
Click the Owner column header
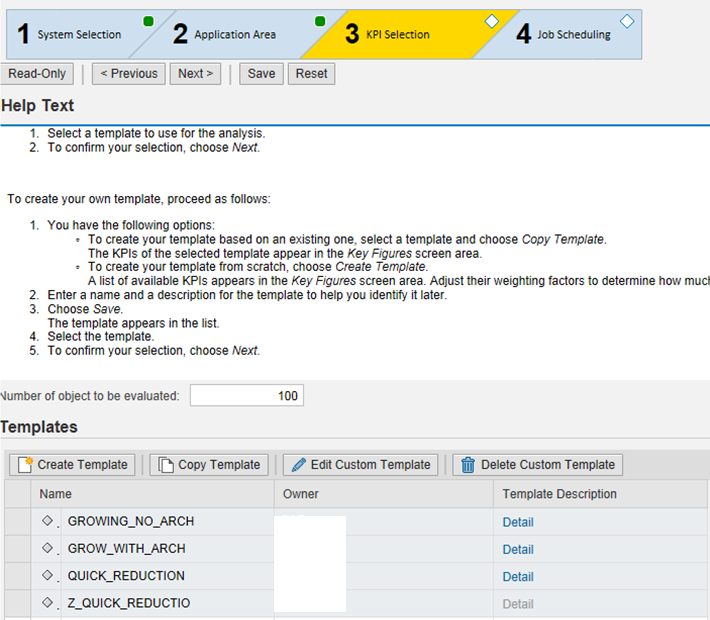coord(384,494)
